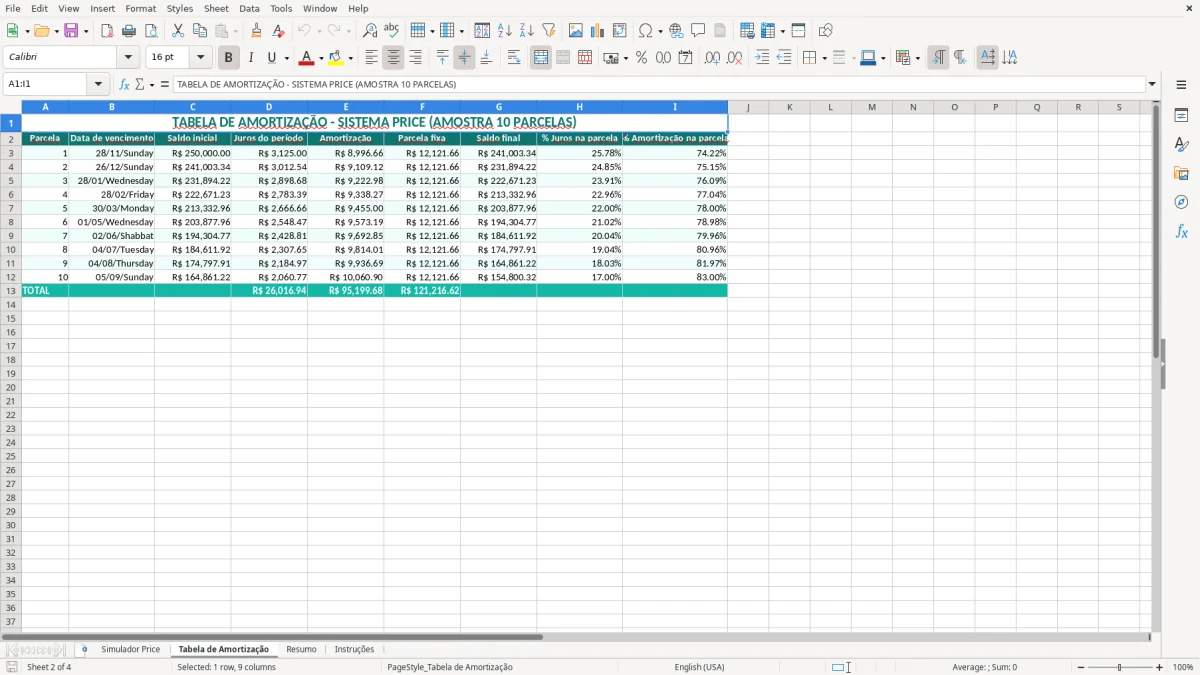Click Format as Percent icon

(x=641, y=58)
